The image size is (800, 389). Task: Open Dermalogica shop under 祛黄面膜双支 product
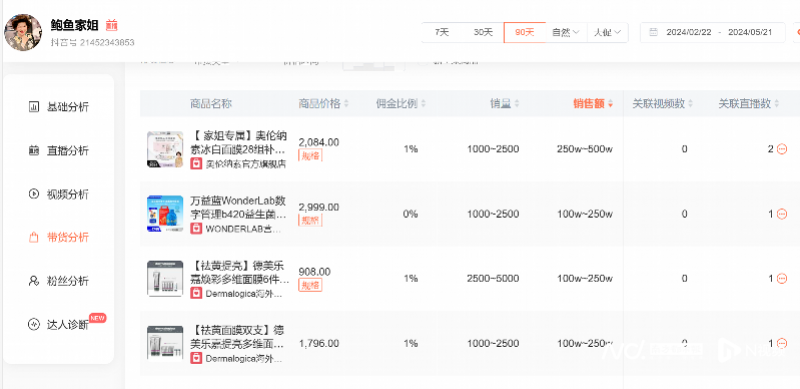click(243, 358)
